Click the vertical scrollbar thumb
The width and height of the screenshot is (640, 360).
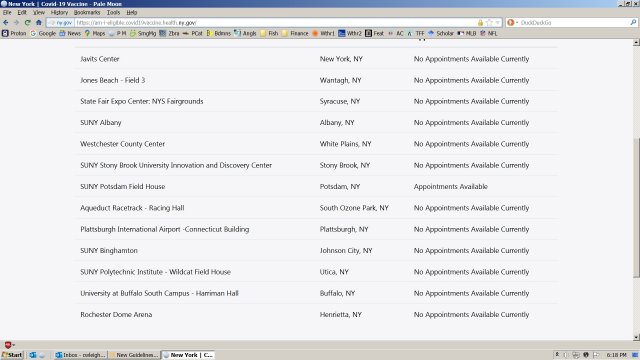pos(636,208)
